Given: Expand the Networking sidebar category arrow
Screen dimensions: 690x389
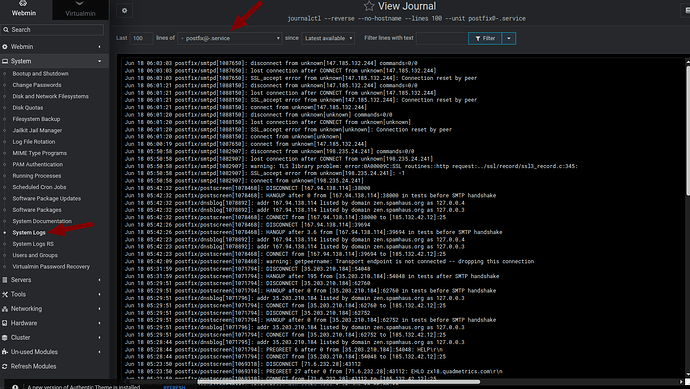Looking at the screenshot, I should pyautogui.click(x=99, y=309).
